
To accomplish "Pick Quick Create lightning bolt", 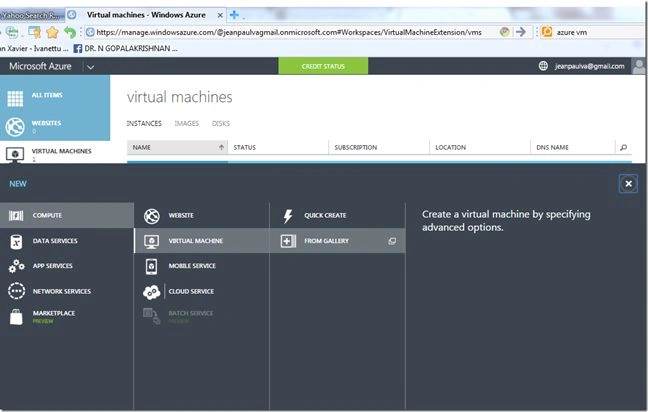I will (x=288, y=216).
